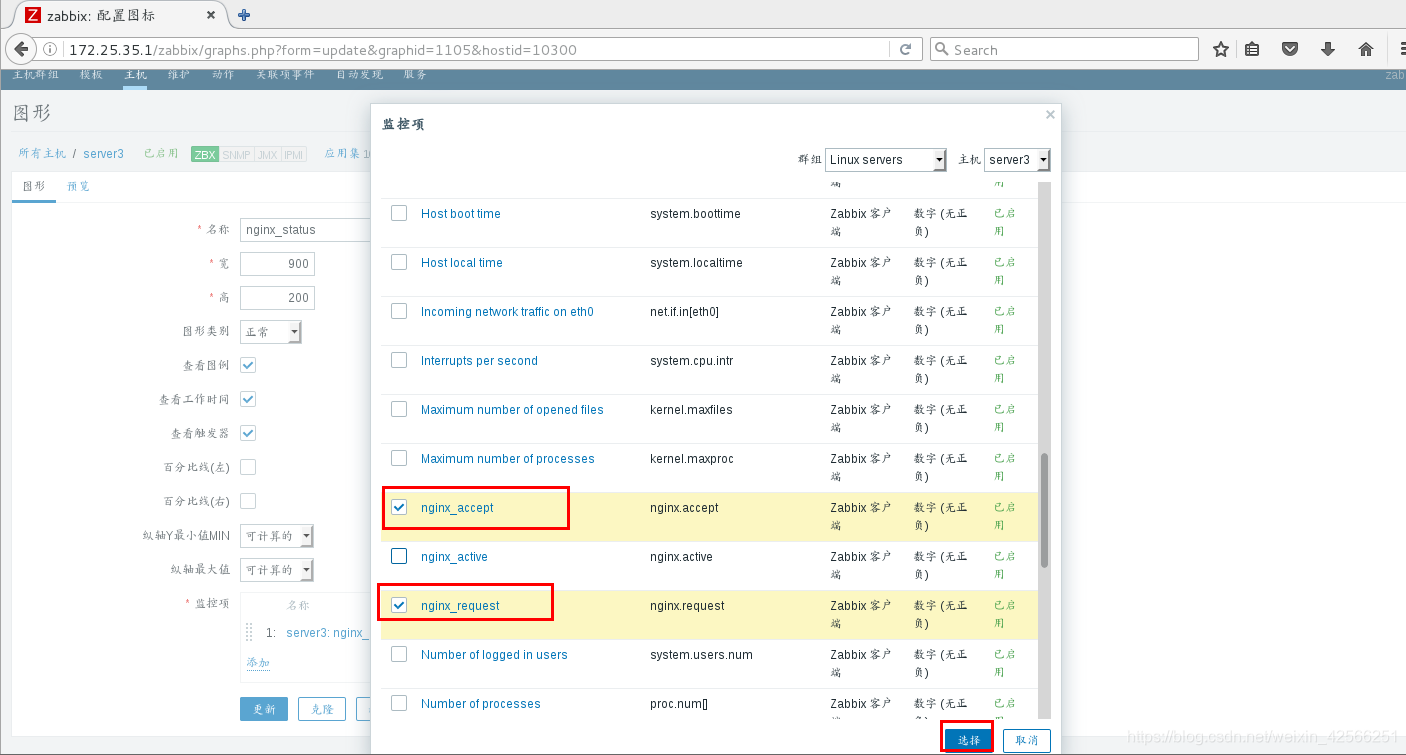The height and width of the screenshot is (755, 1406).
Task: Close the 监控项 dialog with the x
Action: coord(1050,115)
